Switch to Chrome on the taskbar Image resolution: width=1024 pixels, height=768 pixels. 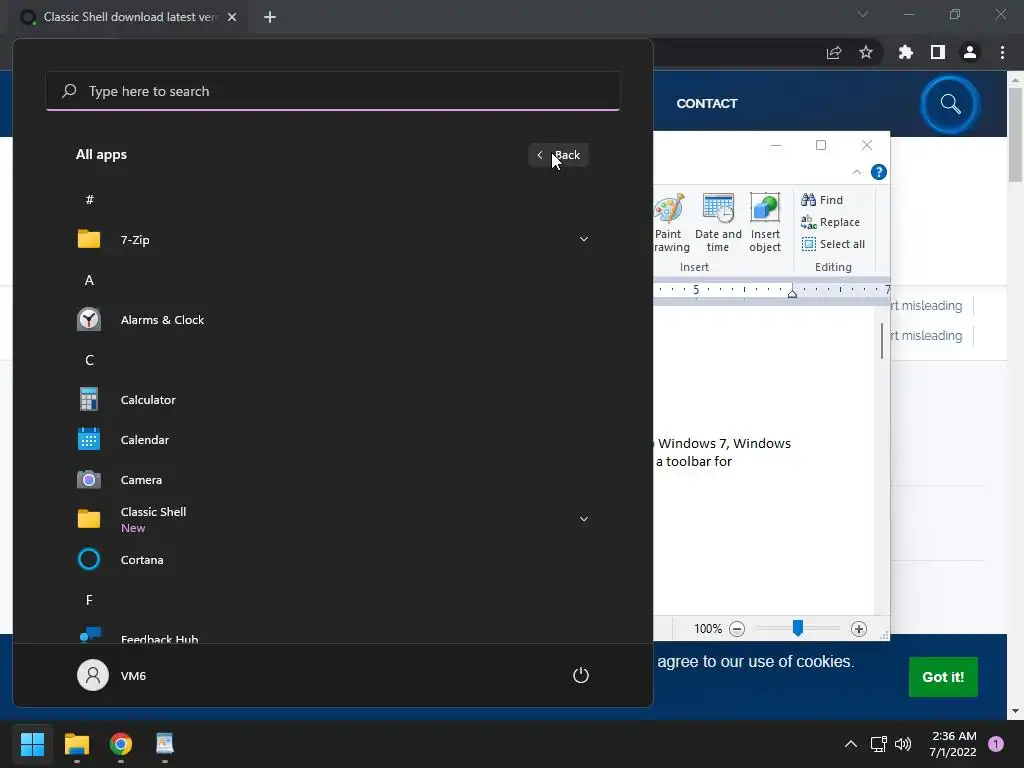pyautogui.click(x=121, y=744)
